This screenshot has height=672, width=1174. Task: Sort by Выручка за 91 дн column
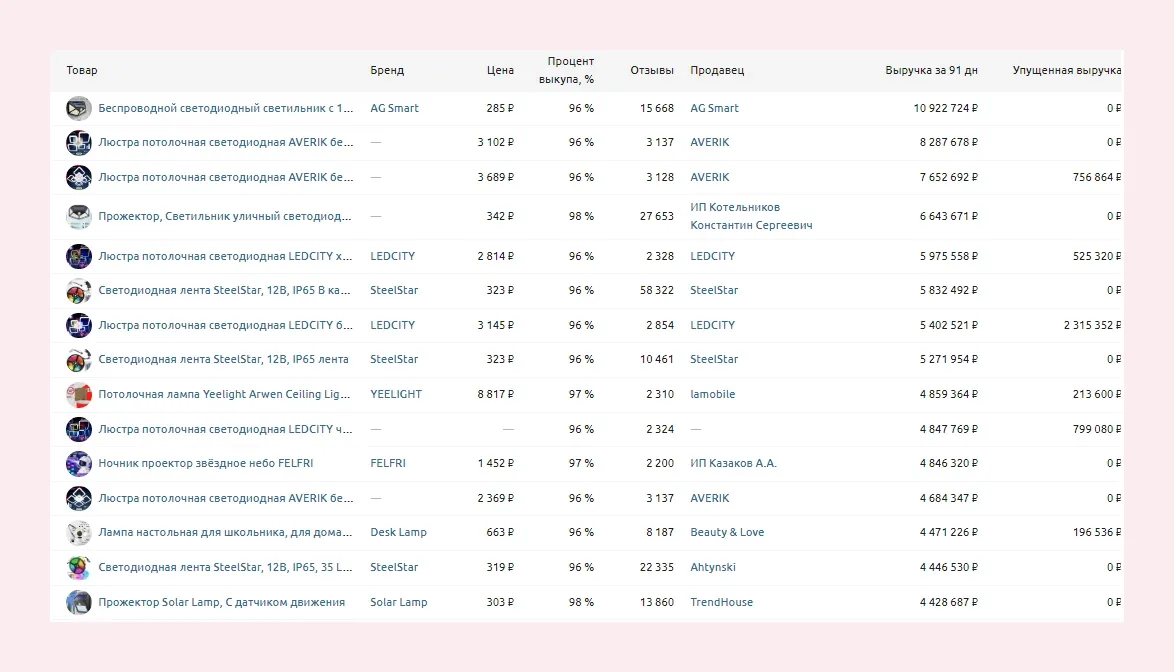click(931, 70)
